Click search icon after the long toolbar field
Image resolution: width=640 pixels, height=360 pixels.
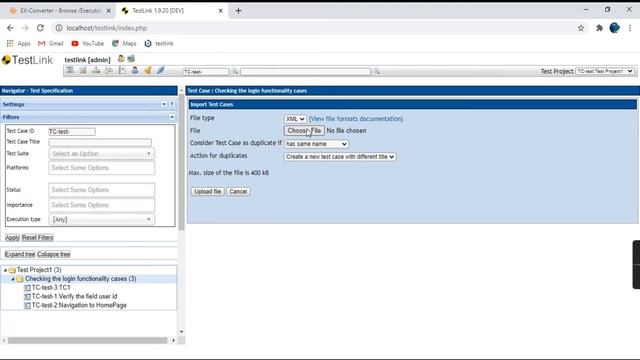pyautogui.click(x=377, y=71)
